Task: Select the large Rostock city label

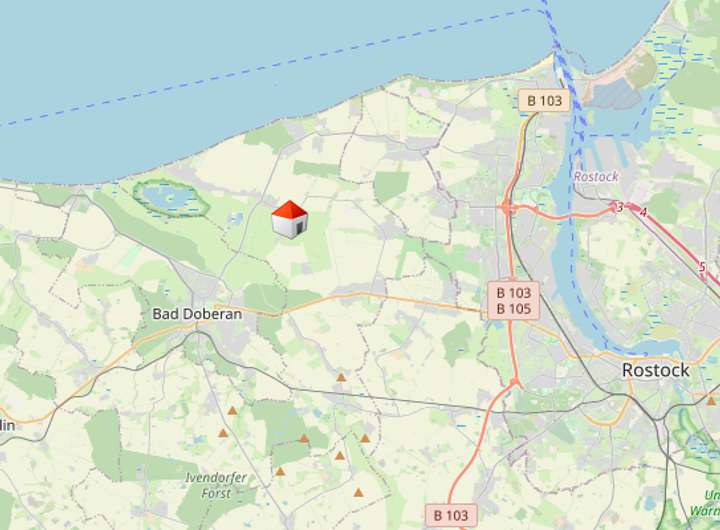Action: click(x=655, y=370)
